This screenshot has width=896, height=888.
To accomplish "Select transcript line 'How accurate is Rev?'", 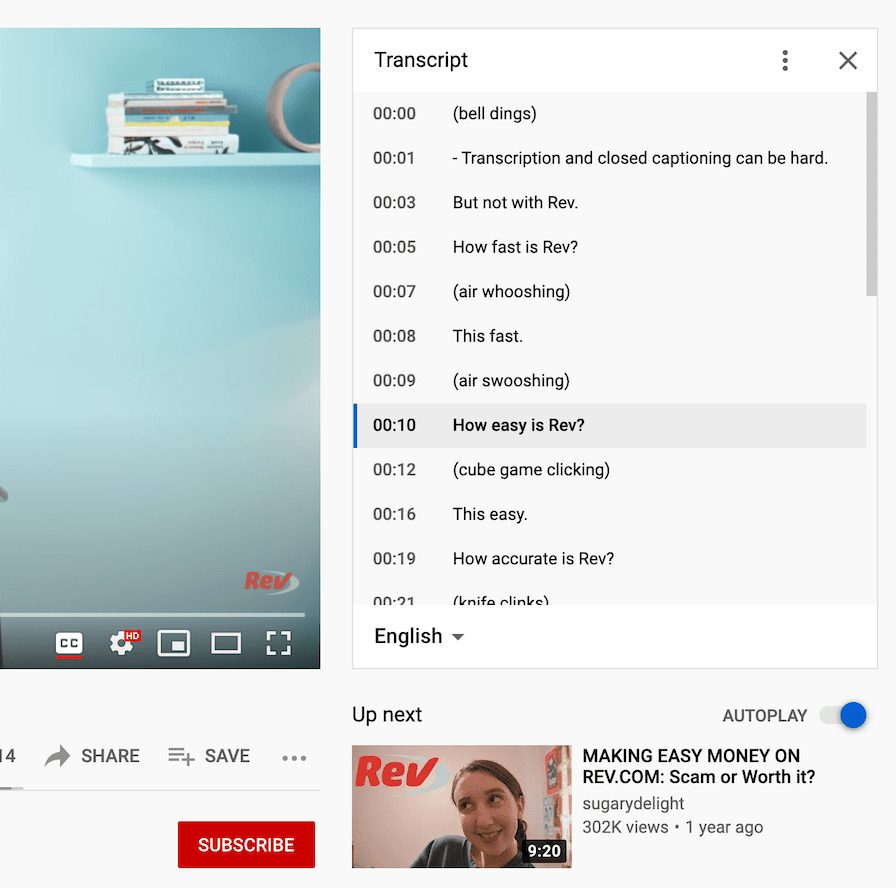I will tap(610, 559).
